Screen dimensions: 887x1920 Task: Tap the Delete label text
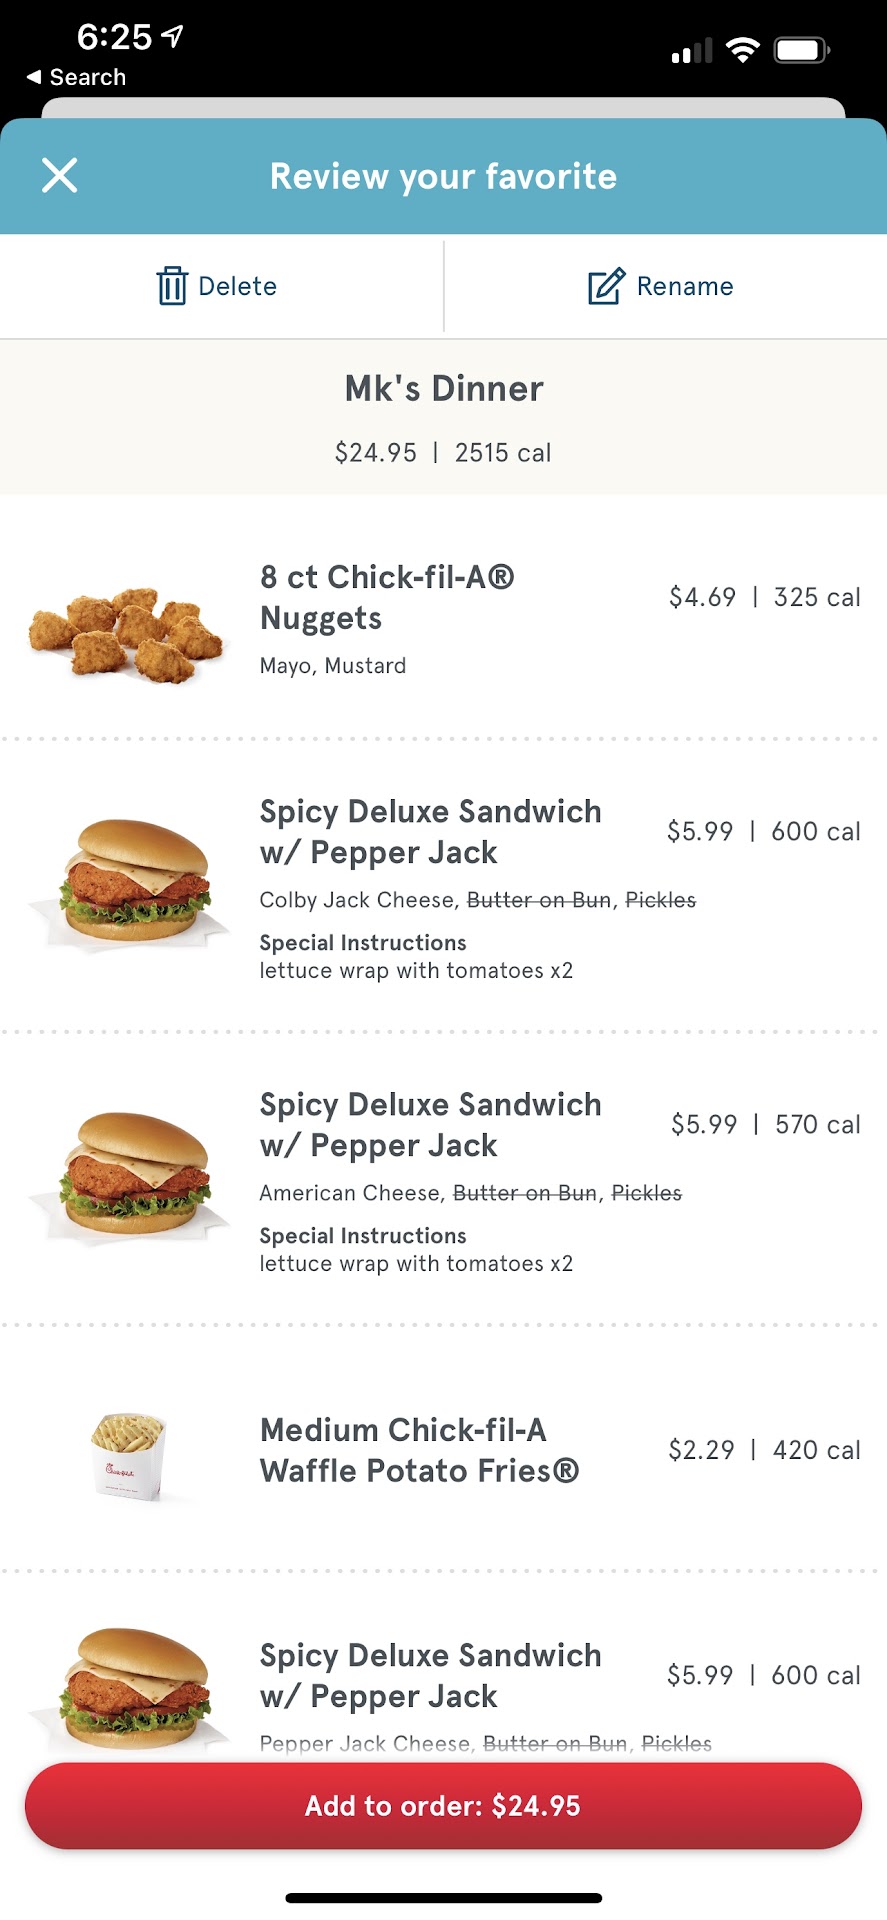(238, 286)
